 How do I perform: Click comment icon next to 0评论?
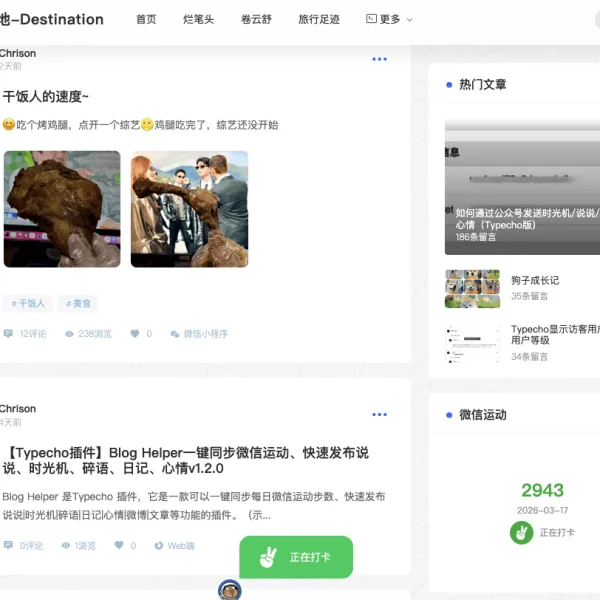pyautogui.click(x=8, y=545)
